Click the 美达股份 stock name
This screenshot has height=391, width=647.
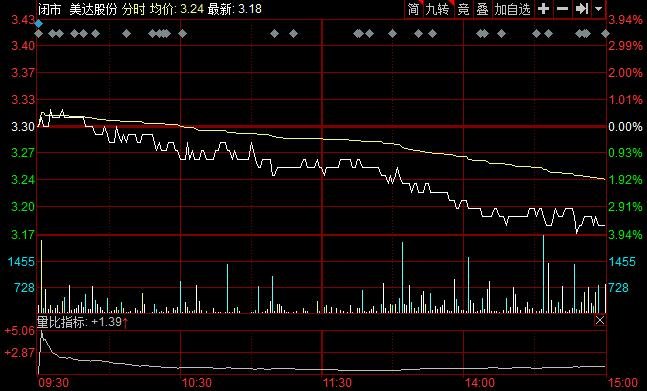(x=93, y=9)
